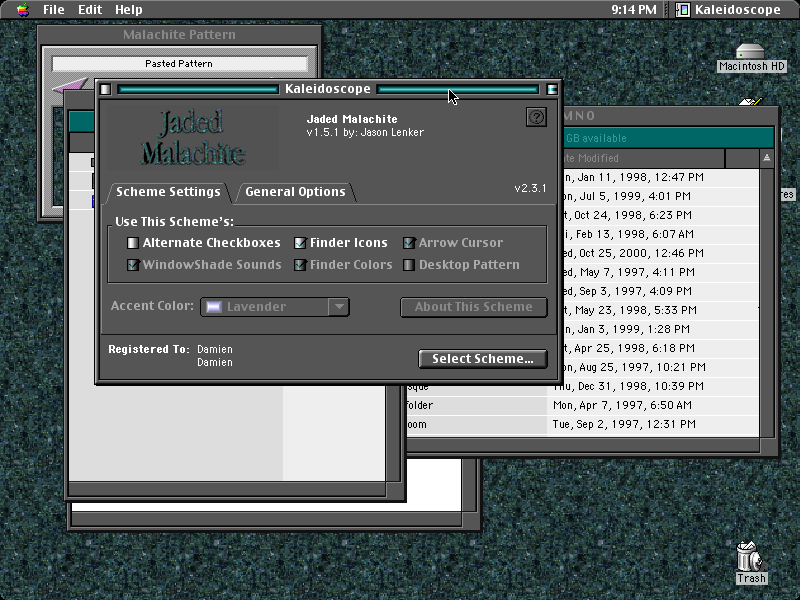The image size is (800, 600).
Task: Collapse Kaleidoscope window with windowshade box
Action: (552, 89)
